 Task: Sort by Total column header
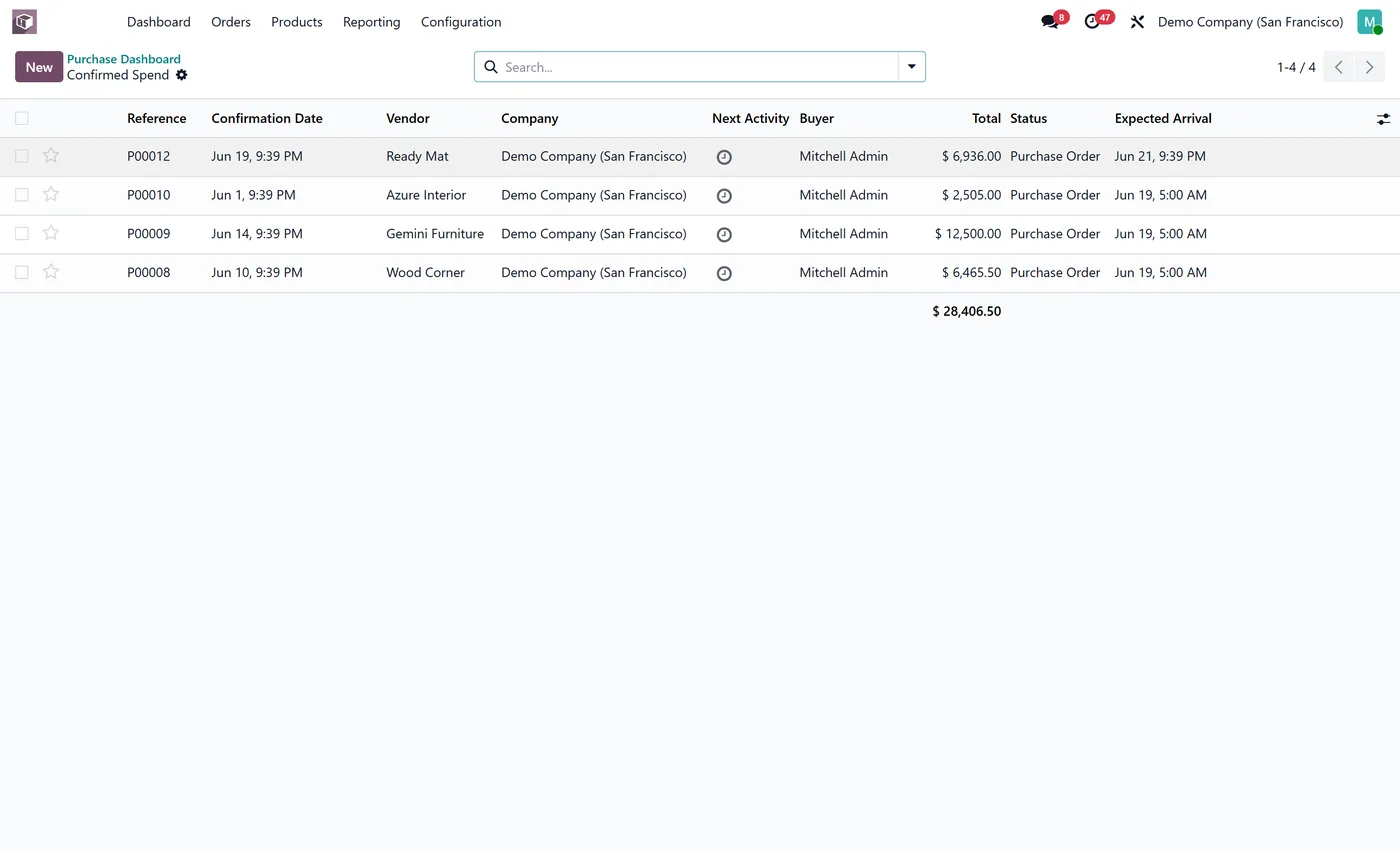tap(986, 118)
